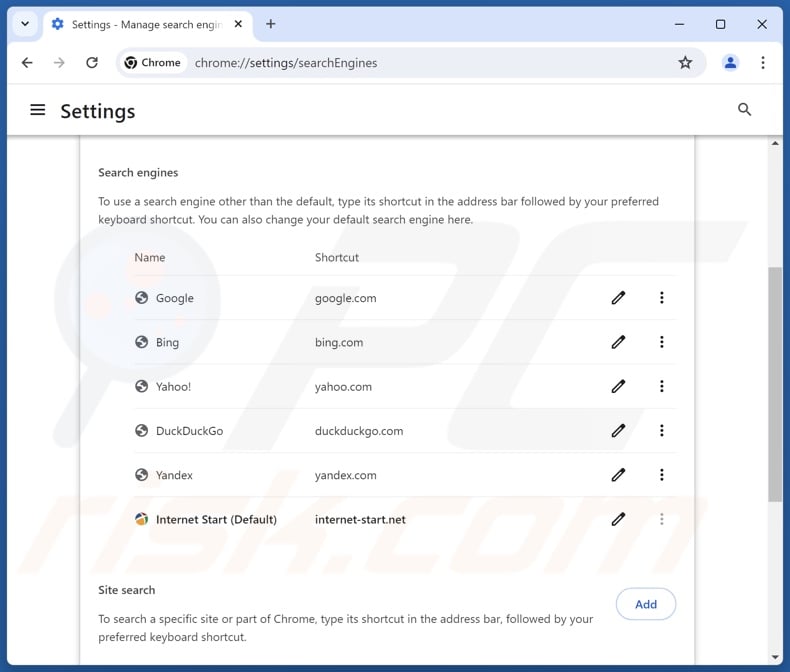Open the tab search dropdown arrow
The height and width of the screenshot is (672, 790).
click(x=24, y=24)
